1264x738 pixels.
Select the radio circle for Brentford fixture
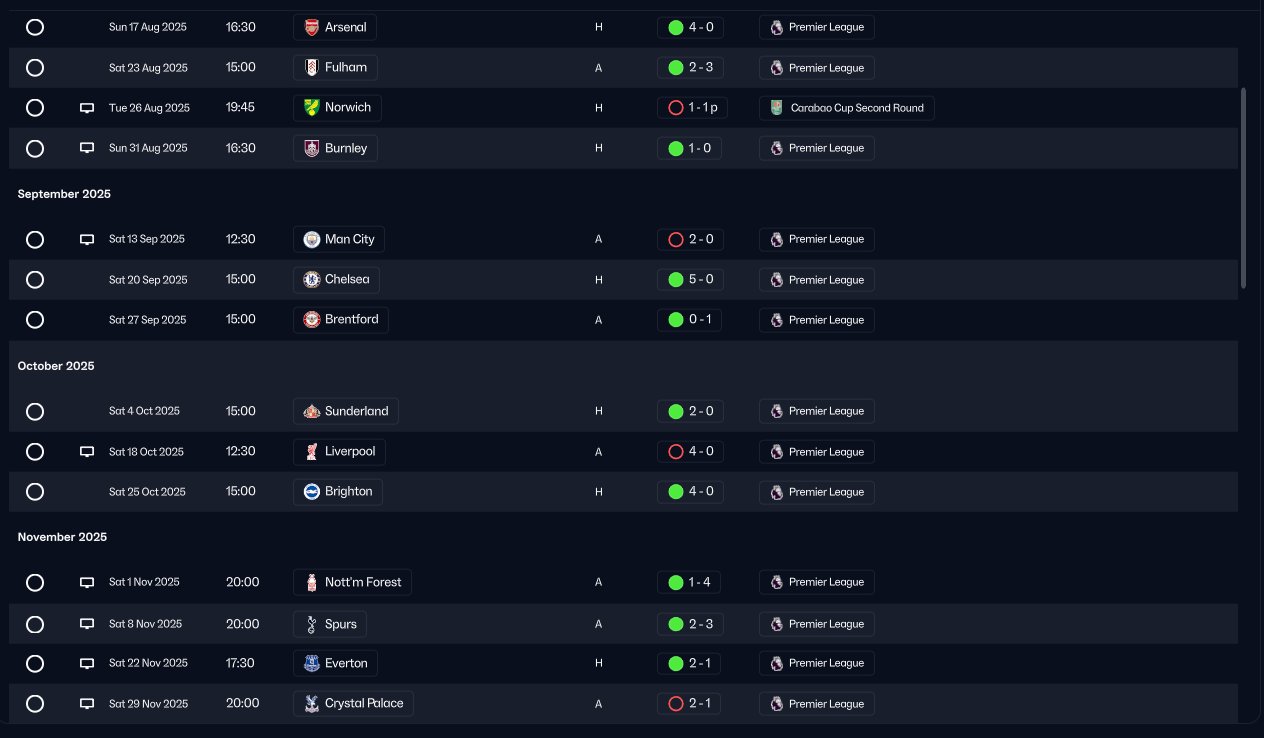coord(35,320)
